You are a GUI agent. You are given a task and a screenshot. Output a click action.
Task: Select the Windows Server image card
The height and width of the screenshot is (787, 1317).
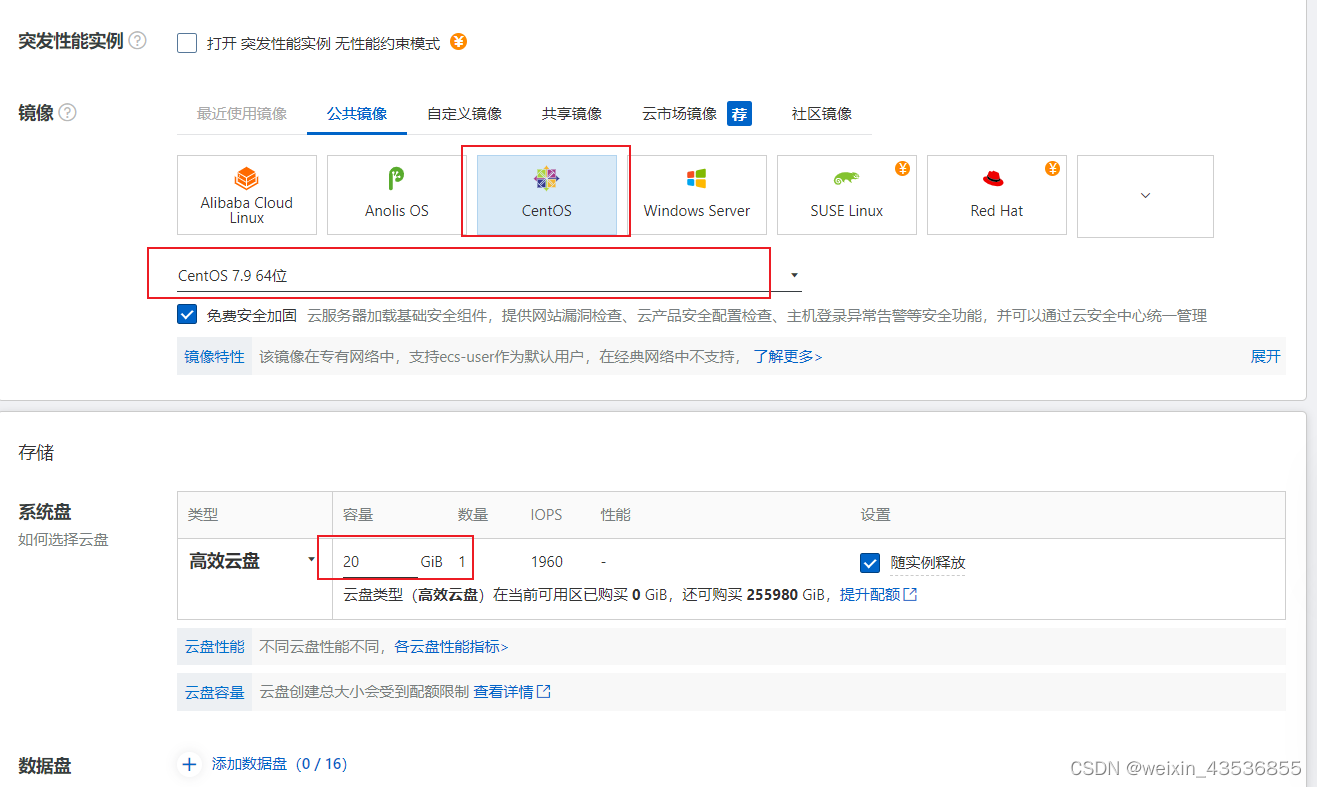click(x=697, y=195)
